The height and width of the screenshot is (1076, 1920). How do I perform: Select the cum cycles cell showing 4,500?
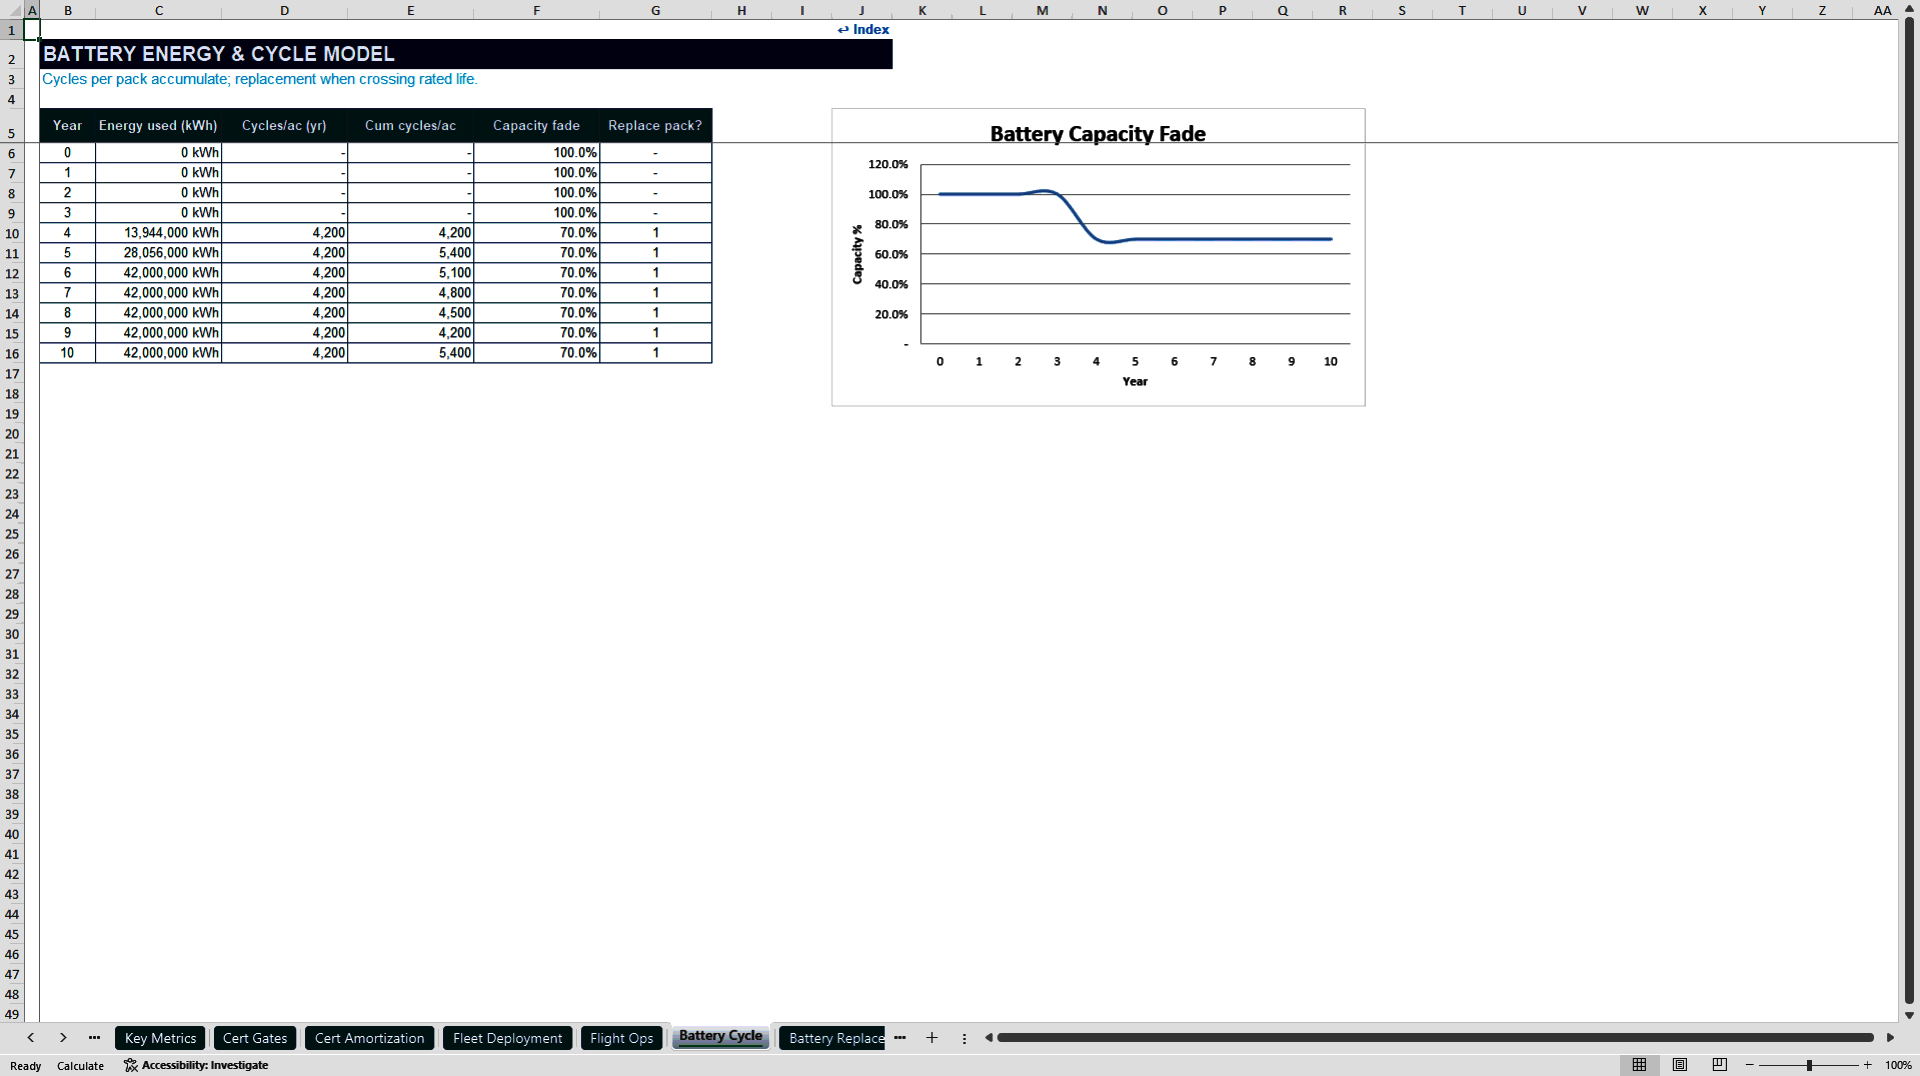click(411, 313)
